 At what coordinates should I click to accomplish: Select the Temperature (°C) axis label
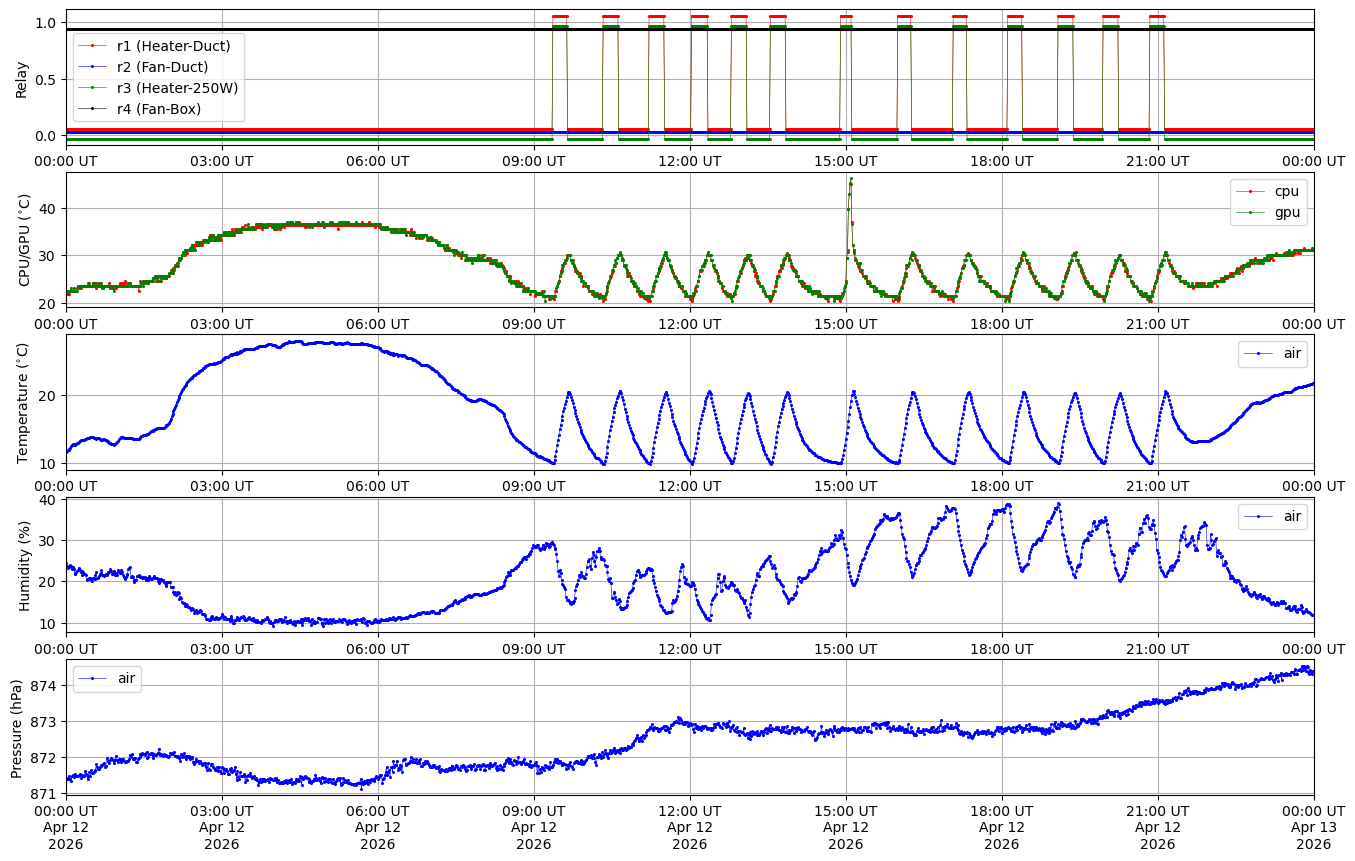tap(24, 402)
